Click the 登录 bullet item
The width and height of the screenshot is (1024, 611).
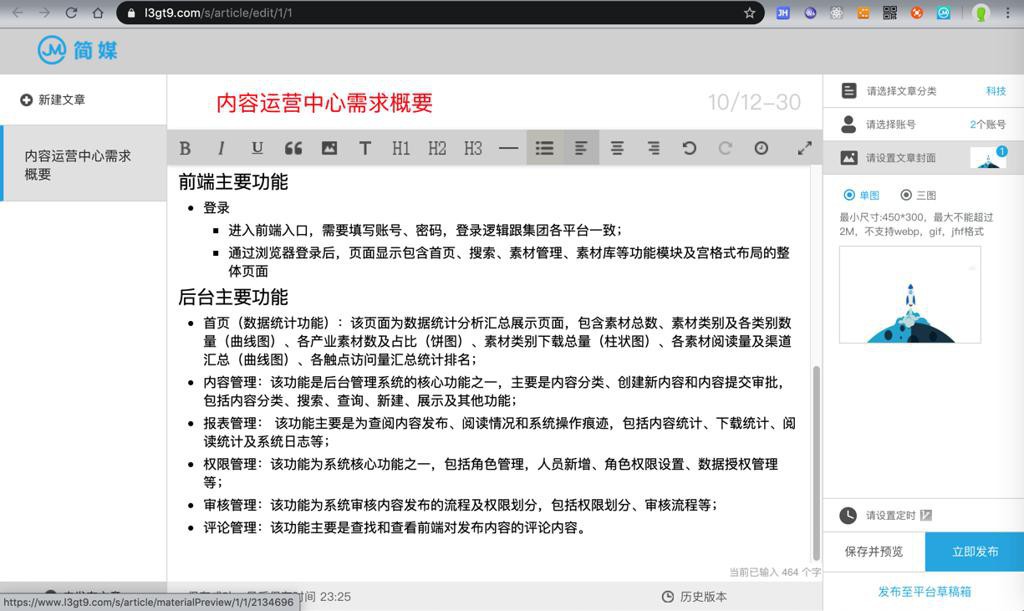216,208
